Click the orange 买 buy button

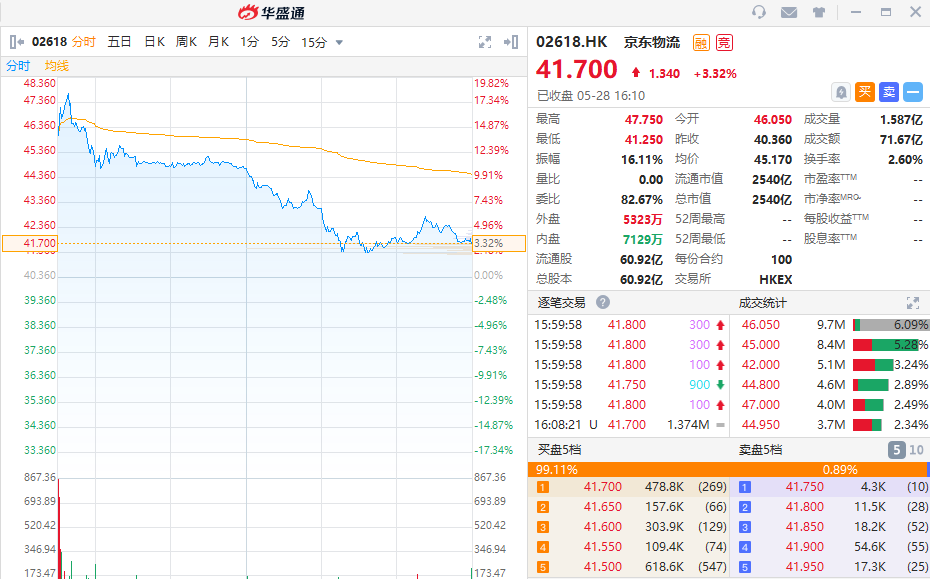click(865, 92)
